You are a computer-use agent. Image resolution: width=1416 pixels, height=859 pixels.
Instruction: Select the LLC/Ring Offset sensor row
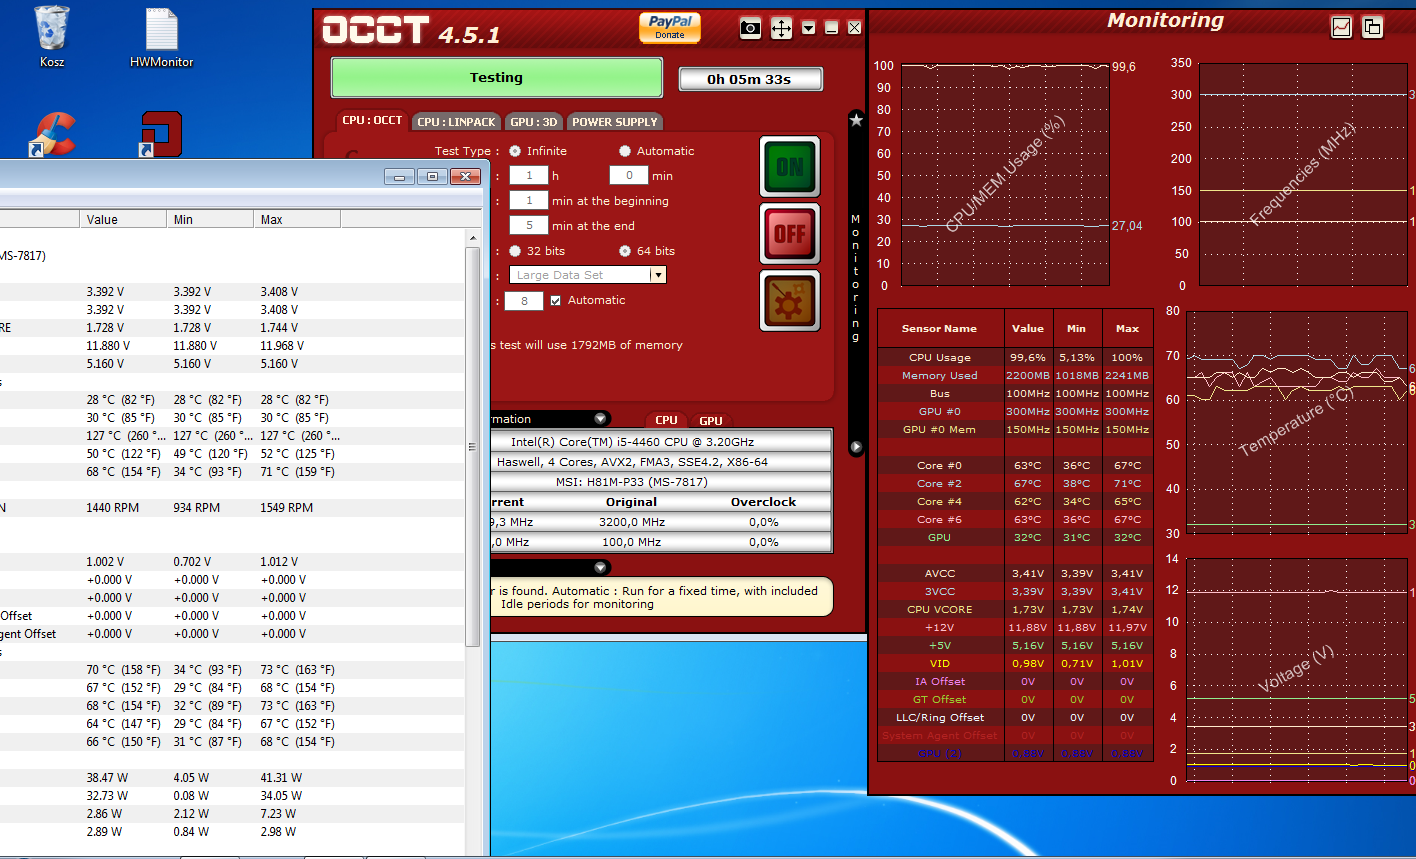click(x=1015, y=717)
